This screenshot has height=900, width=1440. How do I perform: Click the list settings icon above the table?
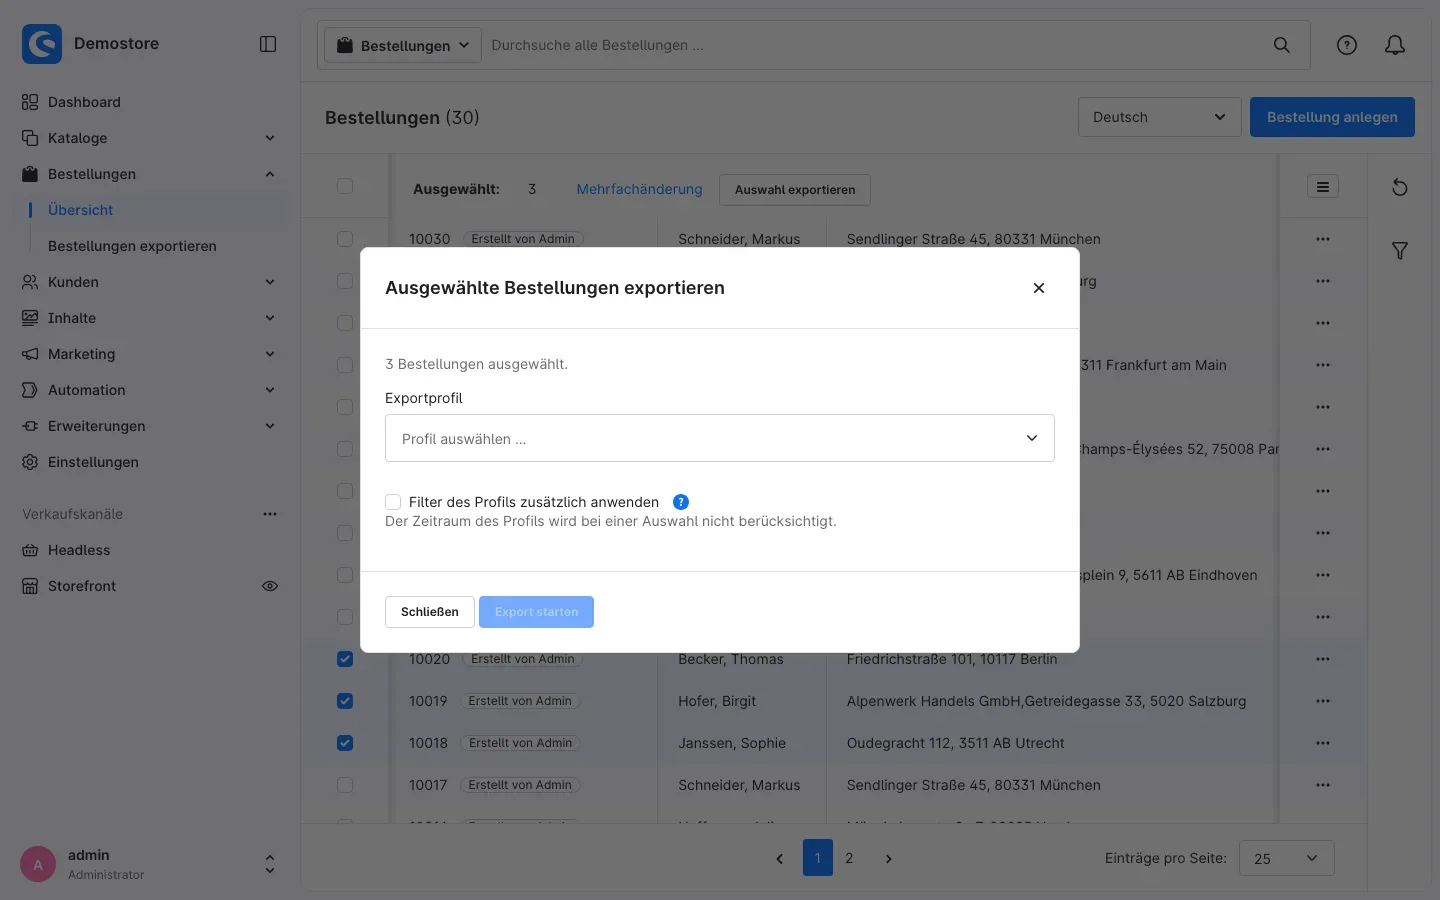[1323, 187]
